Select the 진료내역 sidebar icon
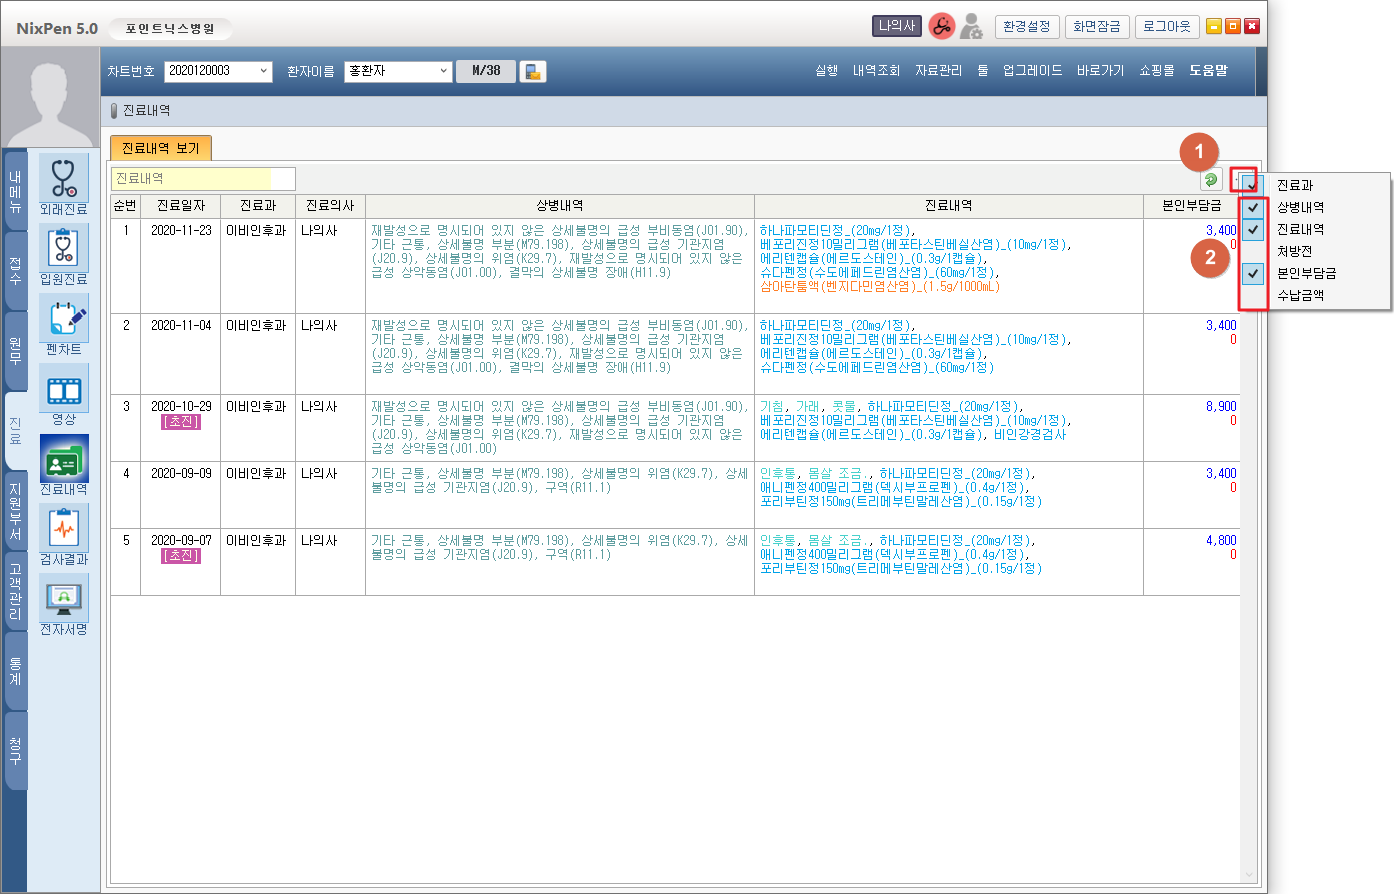The width and height of the screenshot is (1394, 894). pyautogui.click(x=63, y=460)
